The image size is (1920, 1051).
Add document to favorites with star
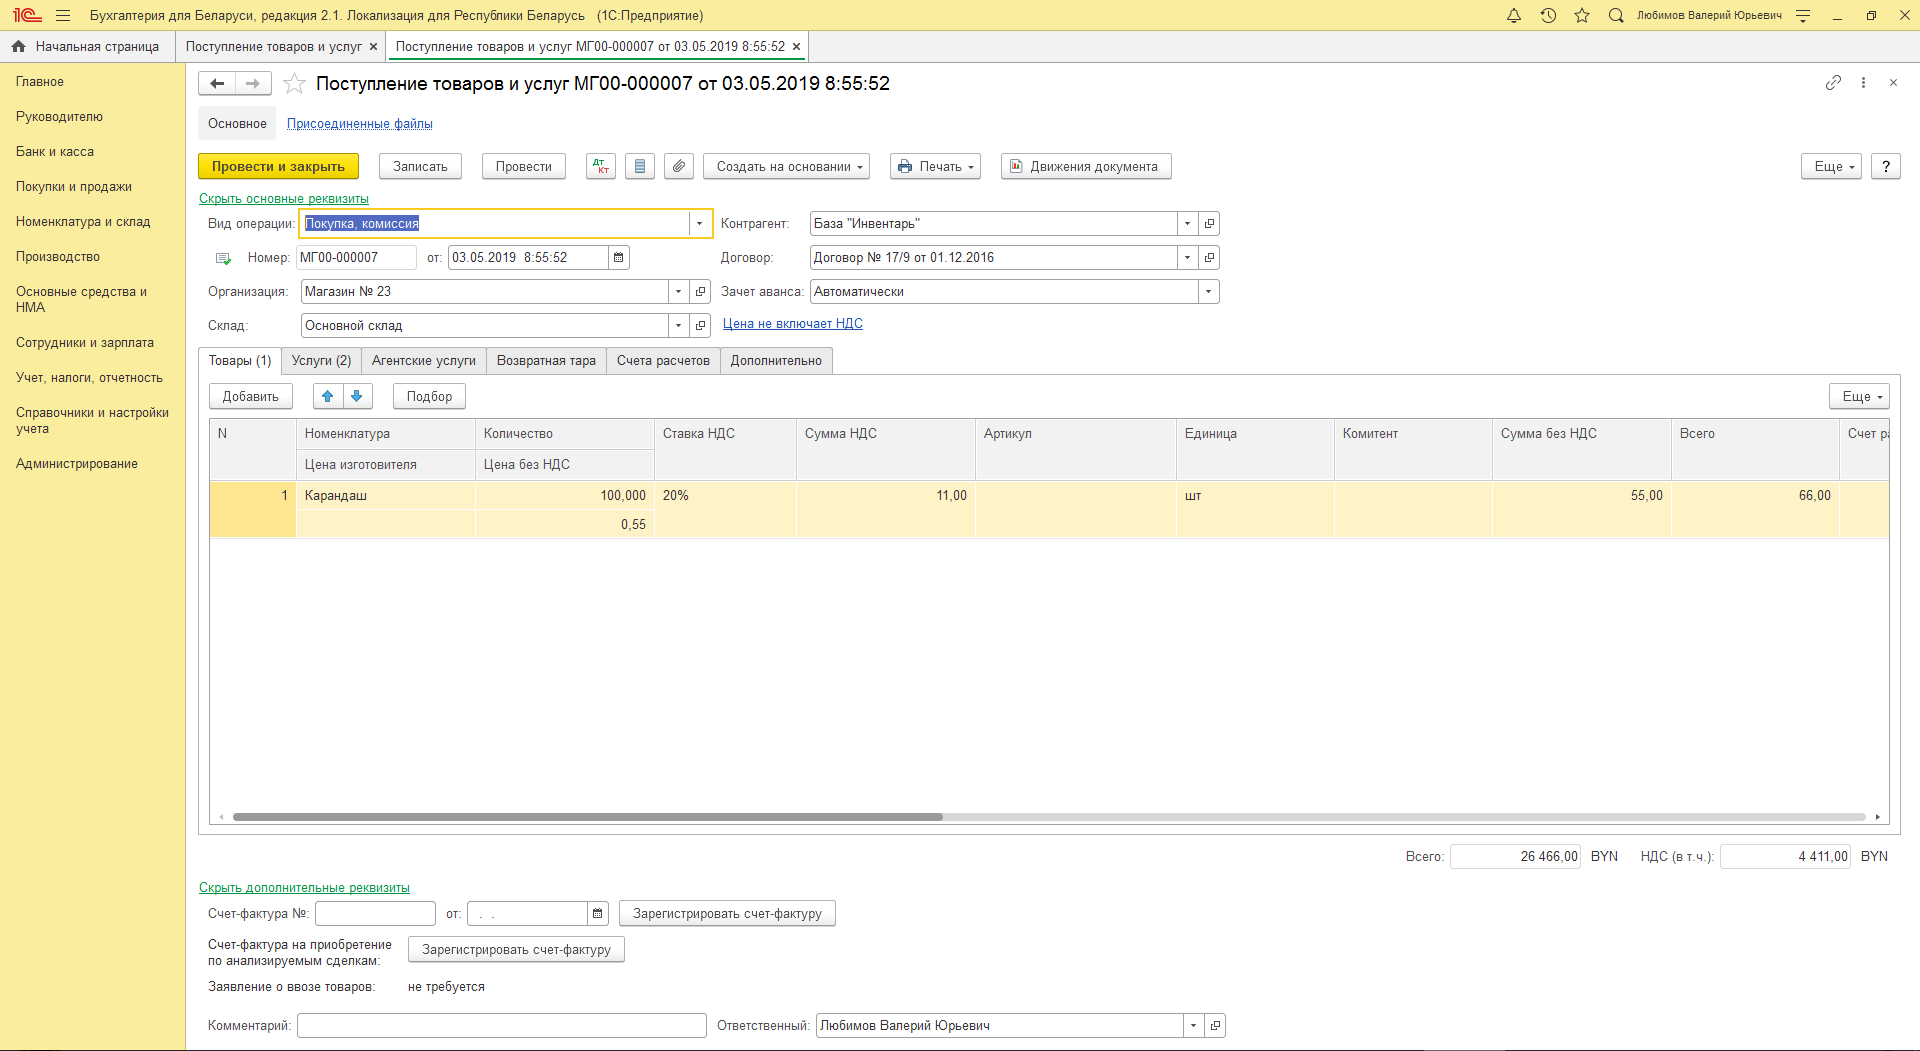pyautogui.click(x=294, y=84)
